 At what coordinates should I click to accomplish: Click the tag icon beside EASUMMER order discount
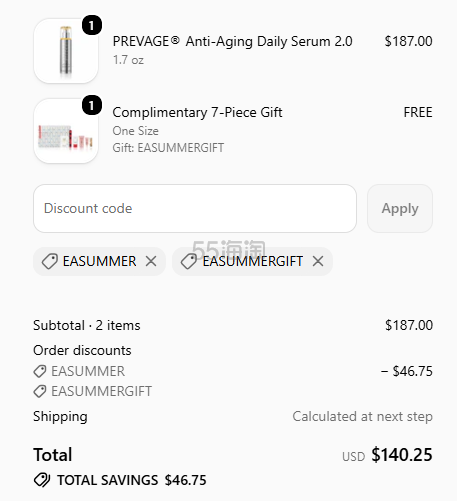coord(40,371)
